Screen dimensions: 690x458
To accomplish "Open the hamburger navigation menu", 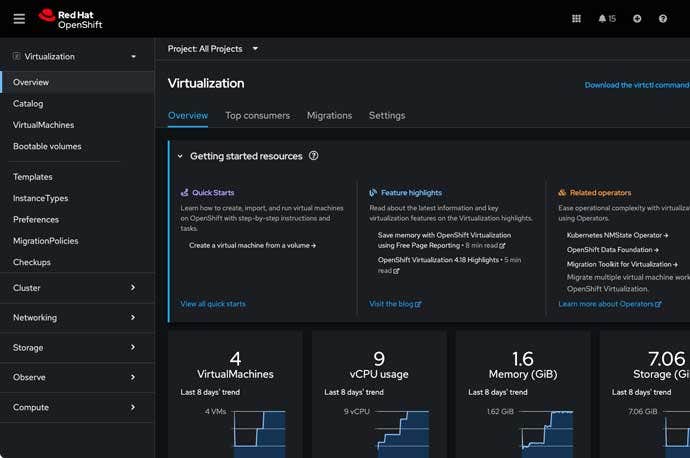I will (19, 18).
